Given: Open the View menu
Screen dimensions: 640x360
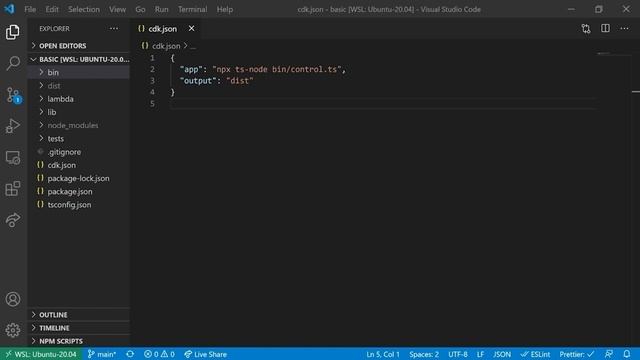Looking at the screenshot, I should (x=117, y=9).
